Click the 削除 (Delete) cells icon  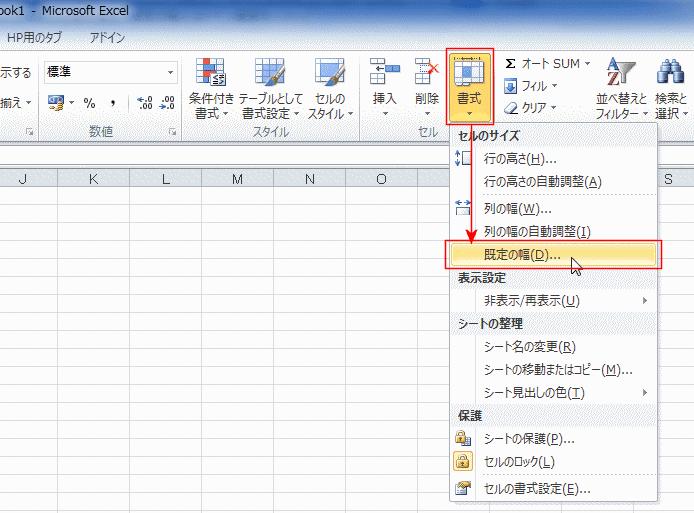427,71
